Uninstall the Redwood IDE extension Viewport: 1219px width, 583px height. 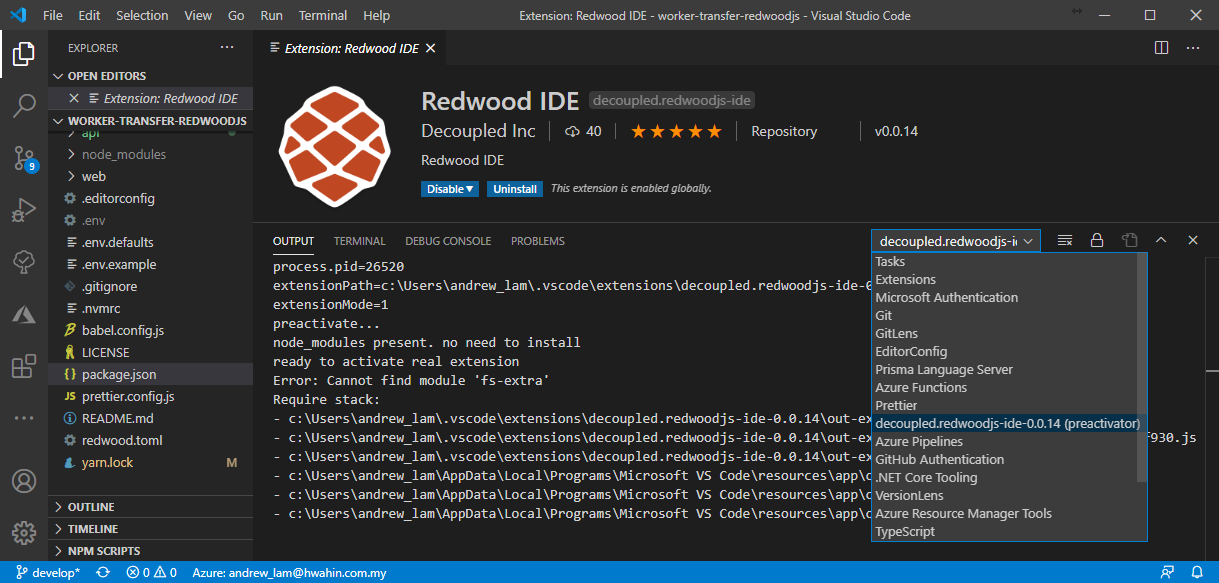(x=515, y=189)
